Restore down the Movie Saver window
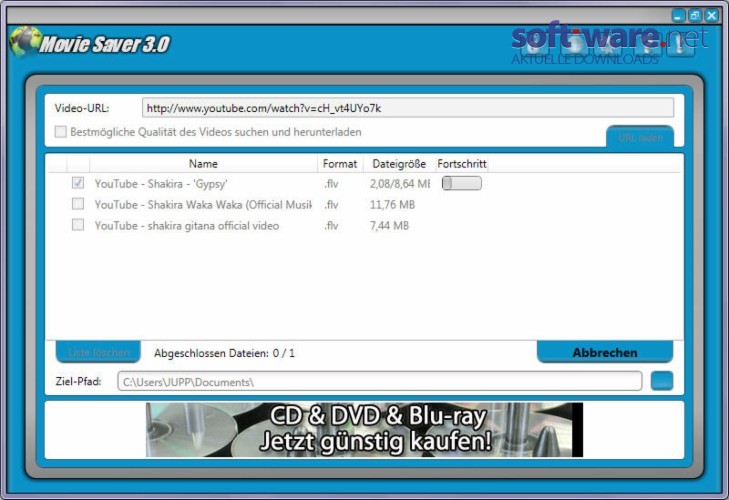 (695, 16)
